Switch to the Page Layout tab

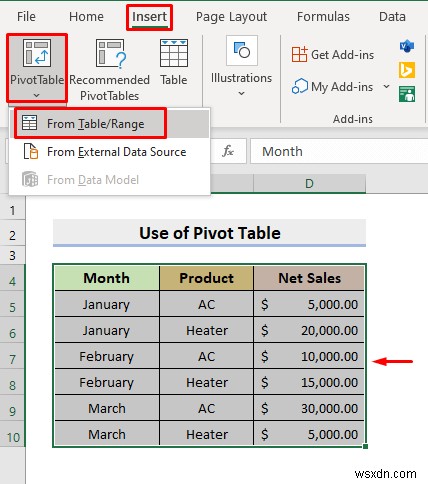click(x=231, y=17)
